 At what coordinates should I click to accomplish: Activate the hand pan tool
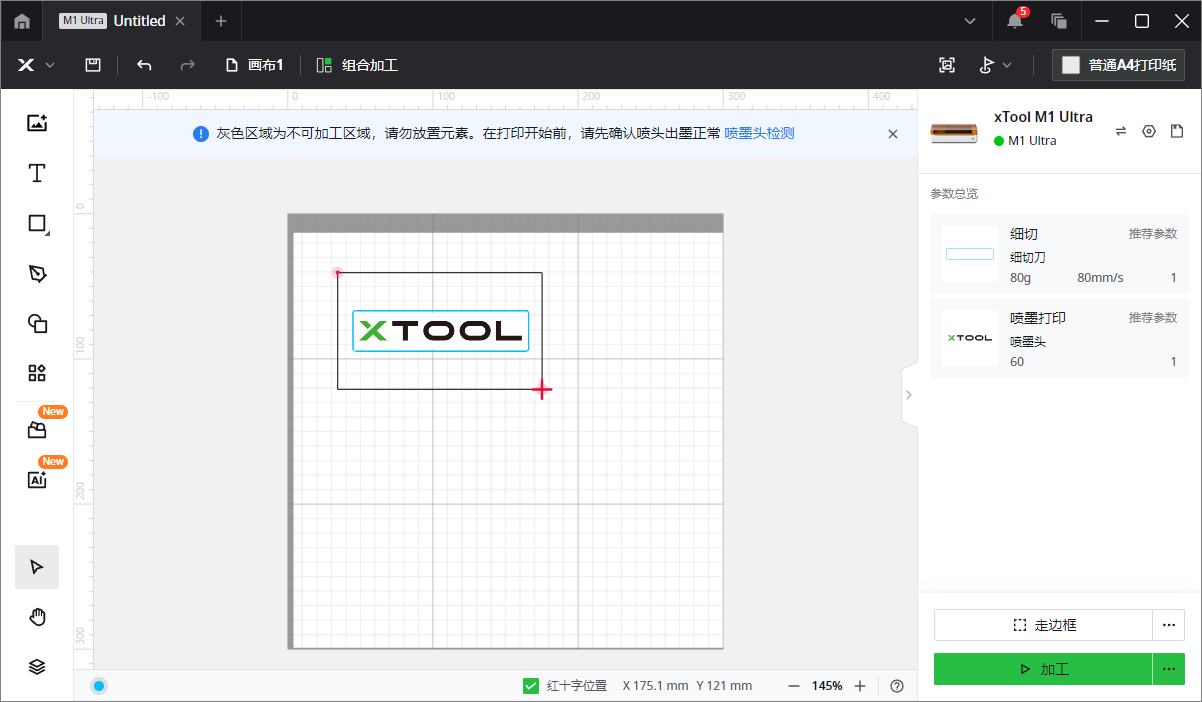(37, 617)
